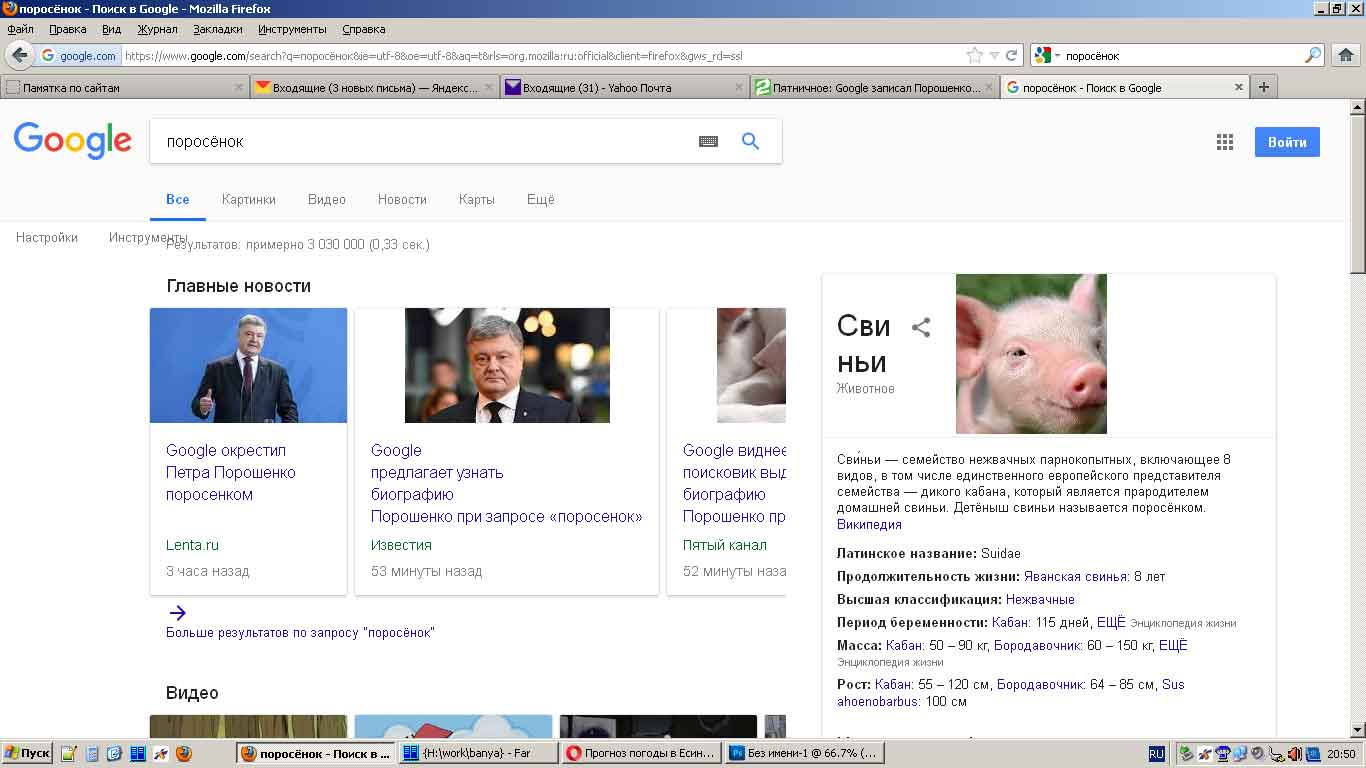
Task: Bookmark this page with the star icon
Action: 974,56
